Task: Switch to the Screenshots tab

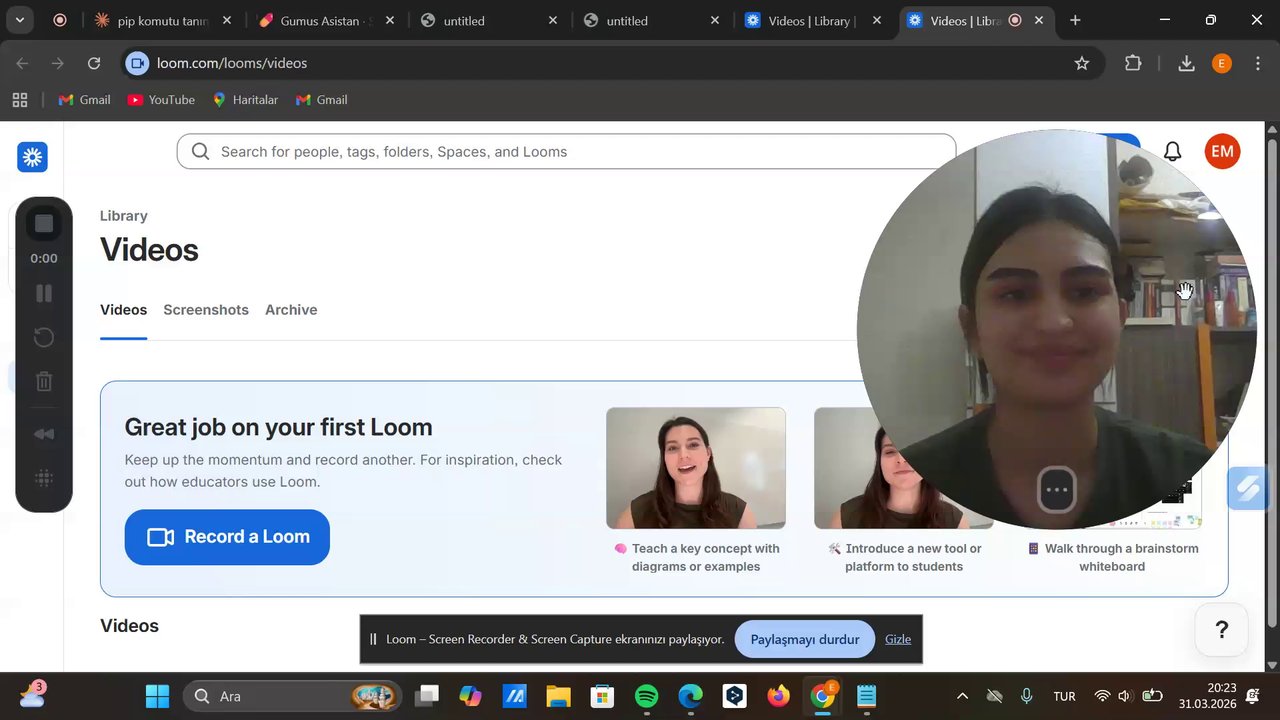Action: pos(206,310)
